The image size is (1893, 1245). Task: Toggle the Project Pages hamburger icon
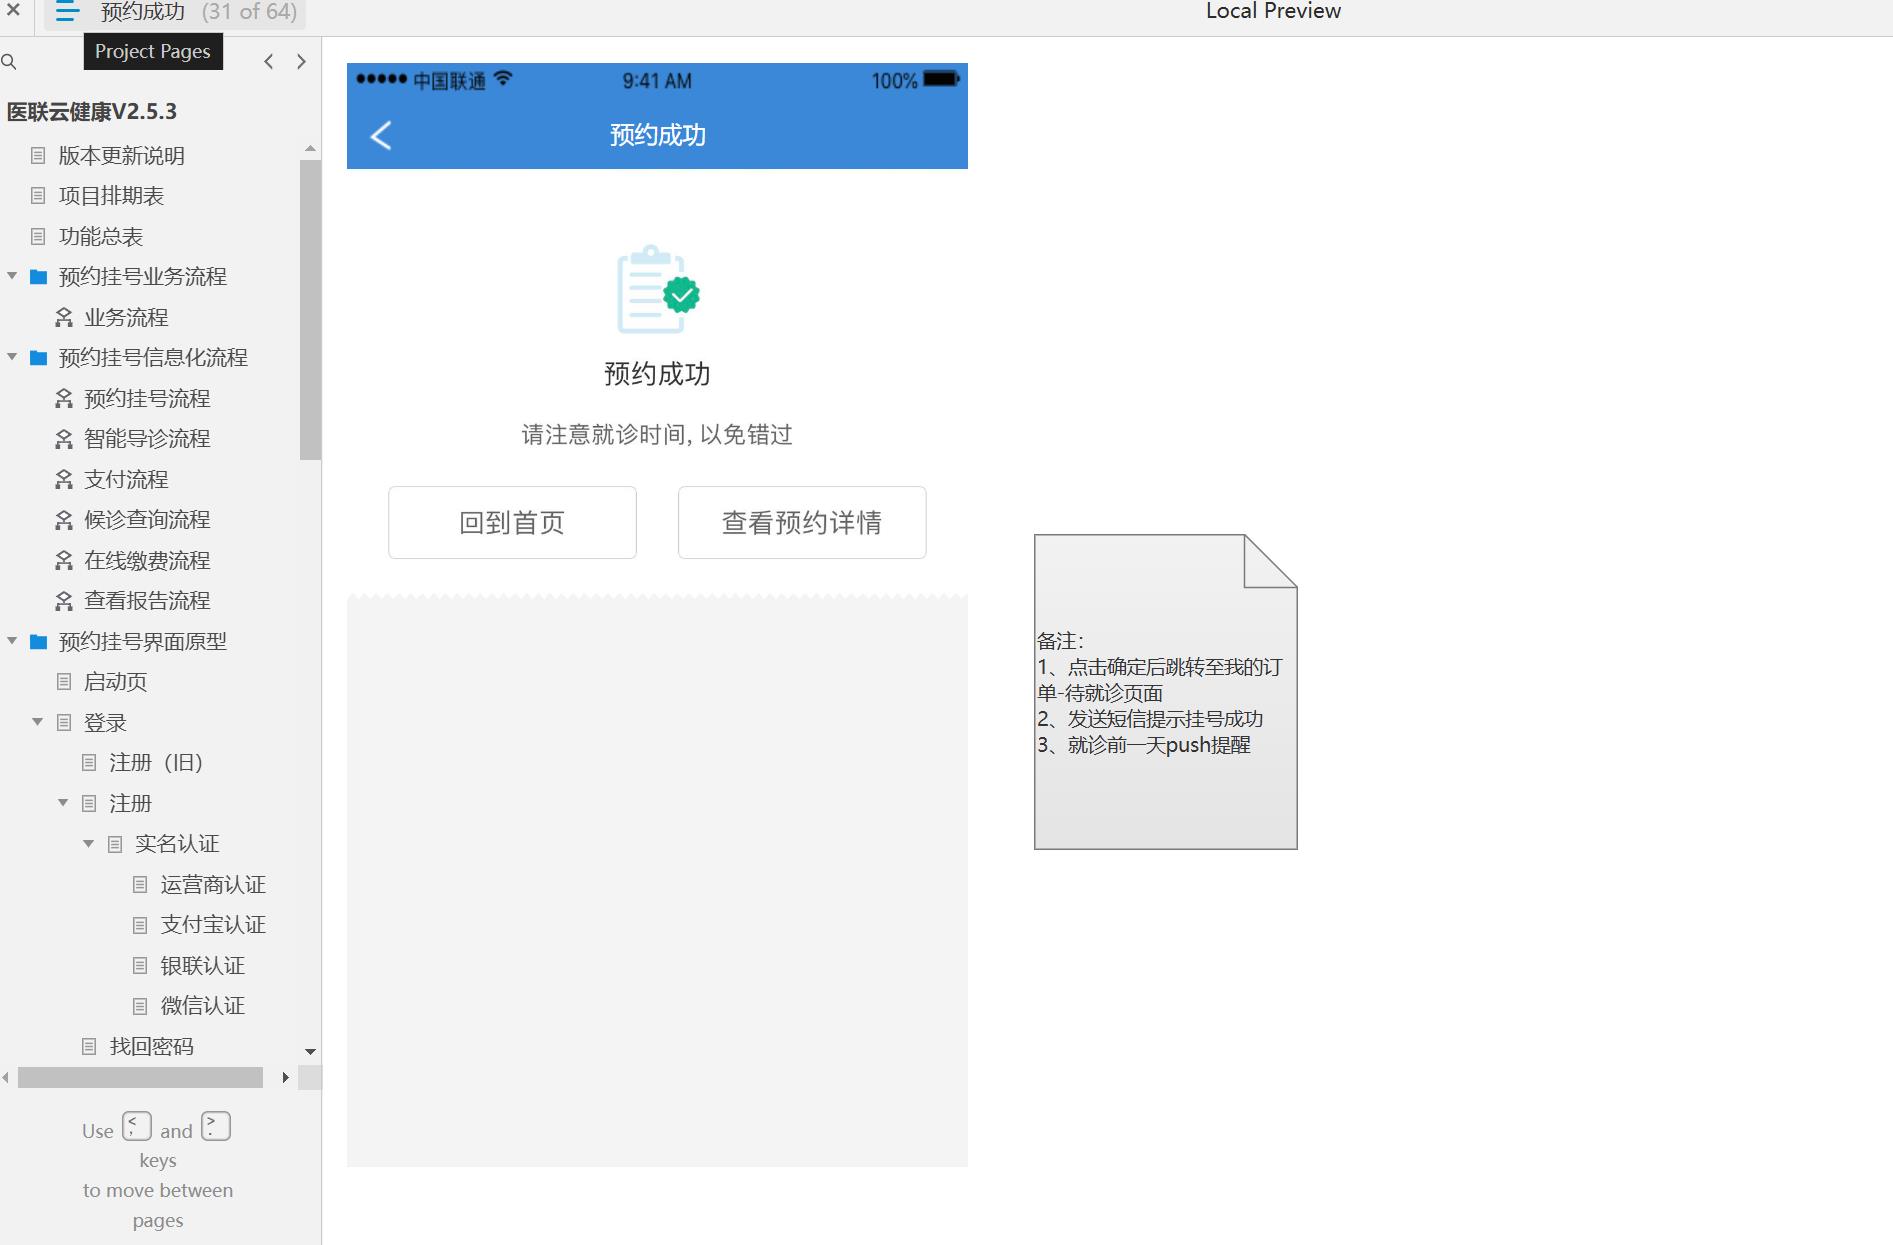[67, 12]
